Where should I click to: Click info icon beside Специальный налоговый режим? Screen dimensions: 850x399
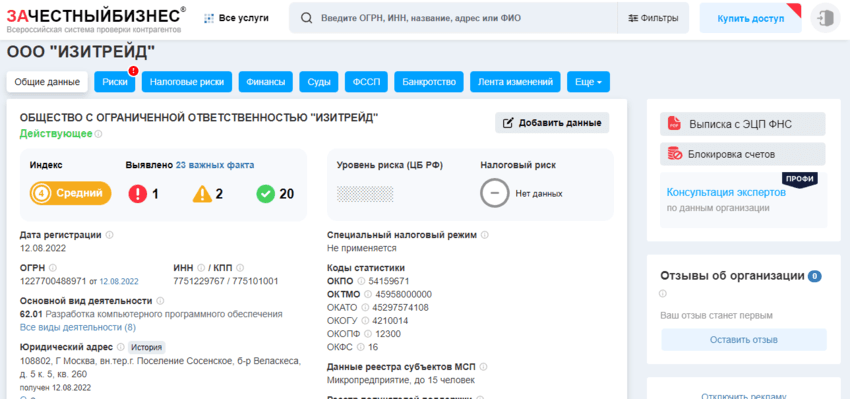coord(485,235)
